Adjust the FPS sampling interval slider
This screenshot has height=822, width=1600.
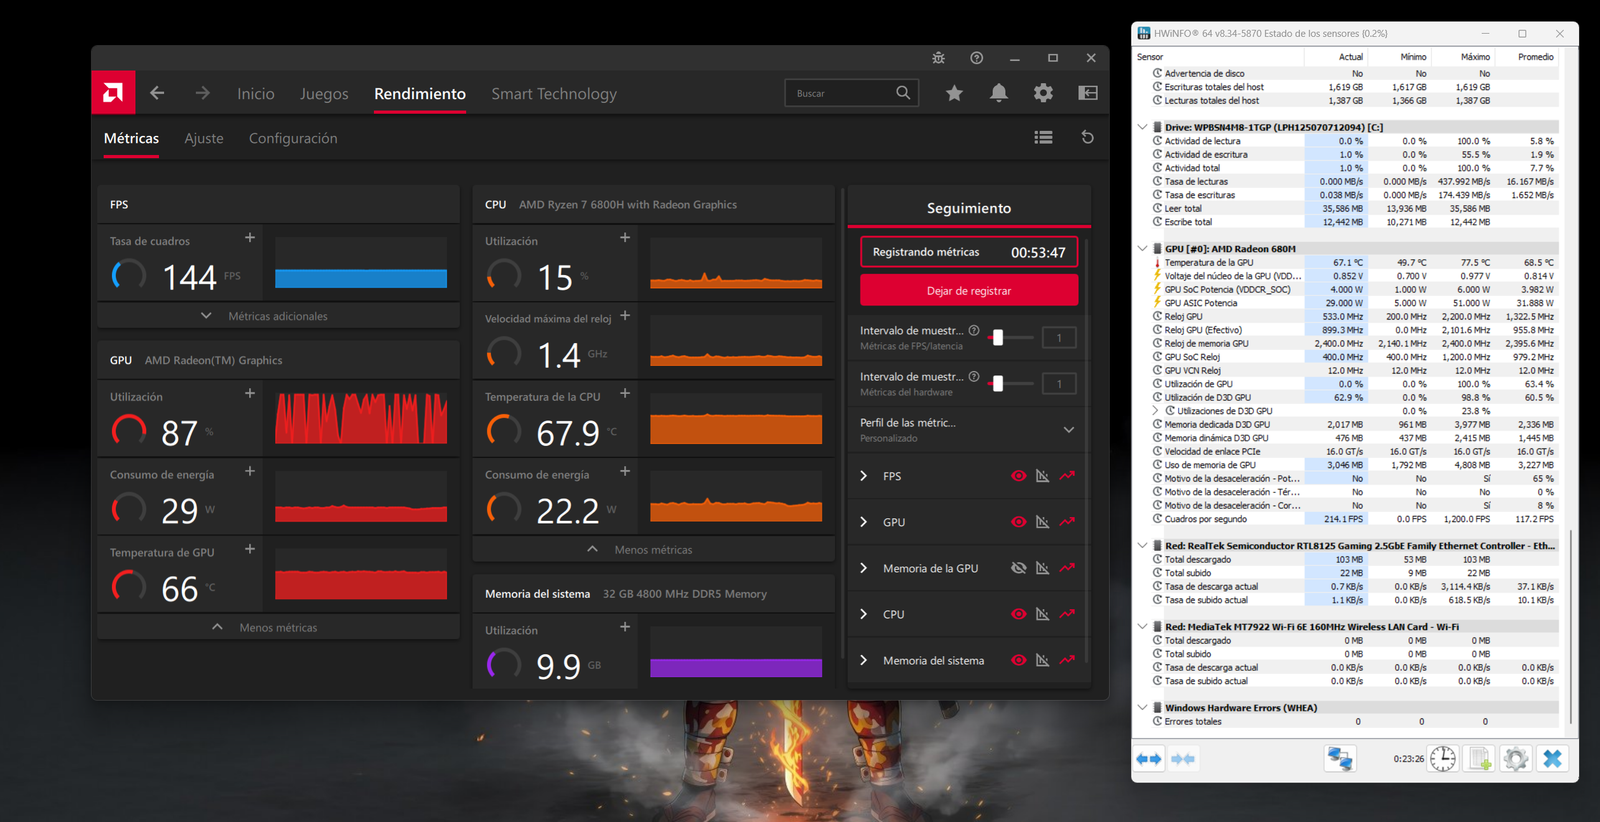(997, 338)
